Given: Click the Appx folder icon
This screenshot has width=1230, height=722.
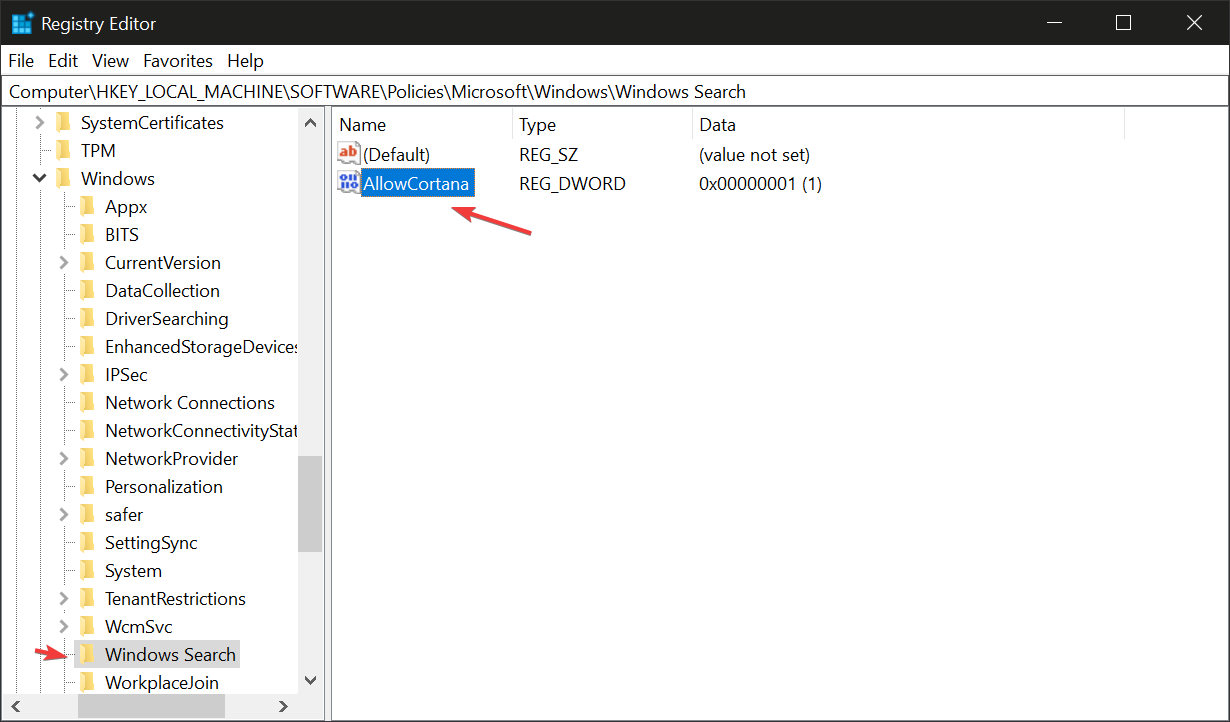Looking at the screenshot, I should pyautogui.click(x=87, y=207).
